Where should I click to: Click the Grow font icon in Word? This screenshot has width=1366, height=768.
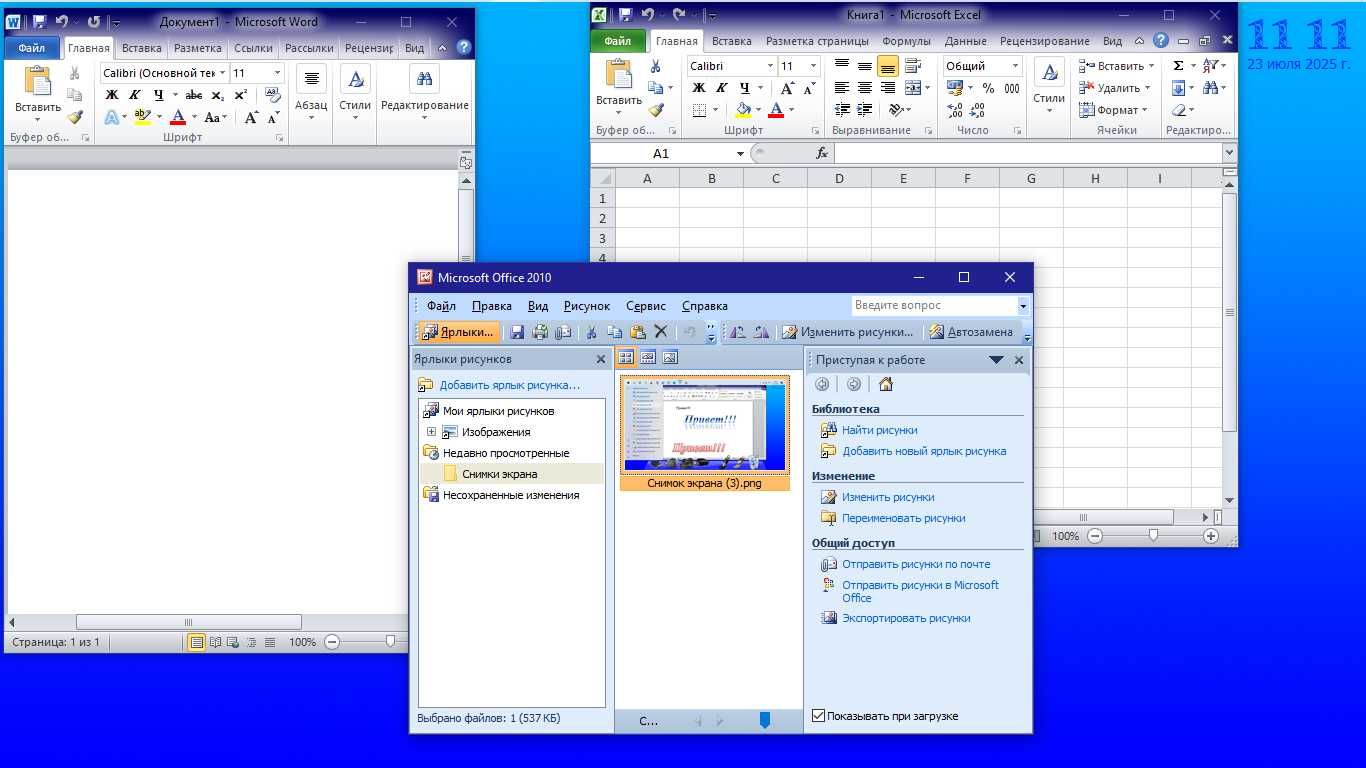point(252,117)
